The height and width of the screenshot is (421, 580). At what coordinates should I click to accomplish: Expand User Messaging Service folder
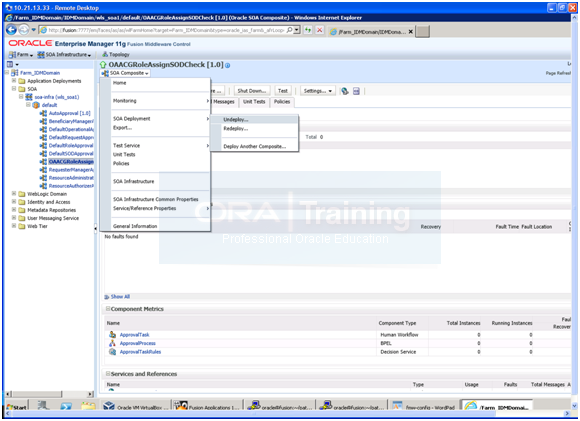(14, 218)
